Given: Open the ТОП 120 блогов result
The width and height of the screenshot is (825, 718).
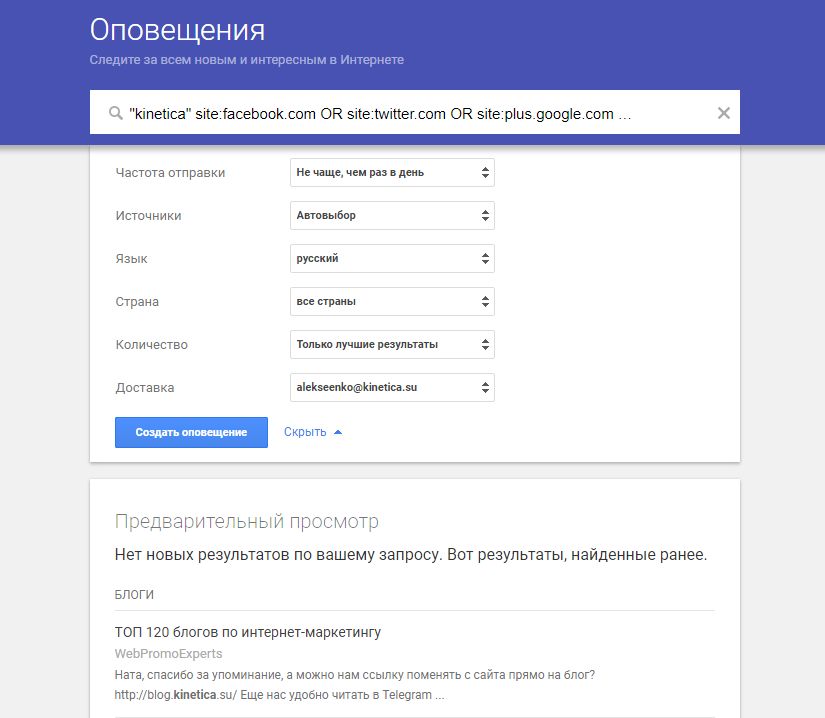Looking at the screenshot, I should click(x=248, y=632).
